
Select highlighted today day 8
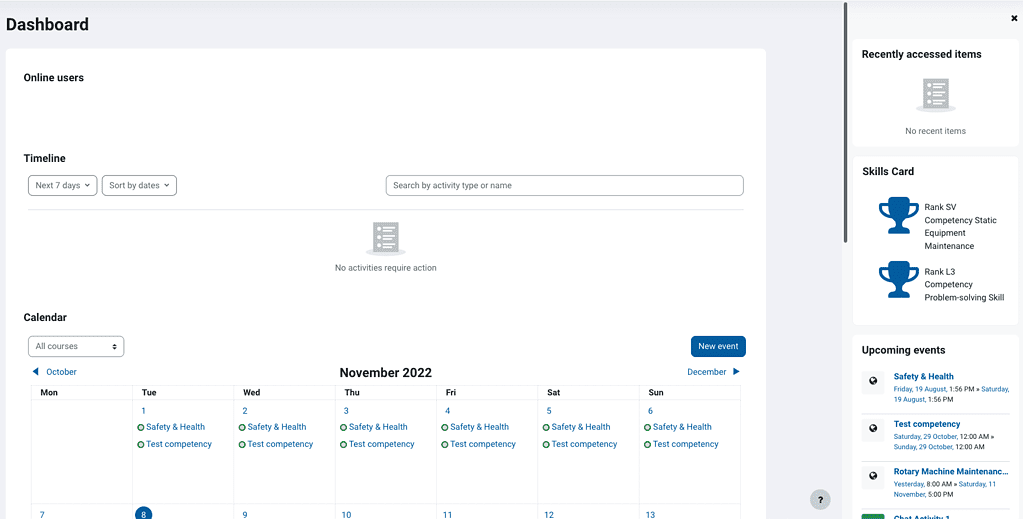pyautogui.click(x=144, y=514)
